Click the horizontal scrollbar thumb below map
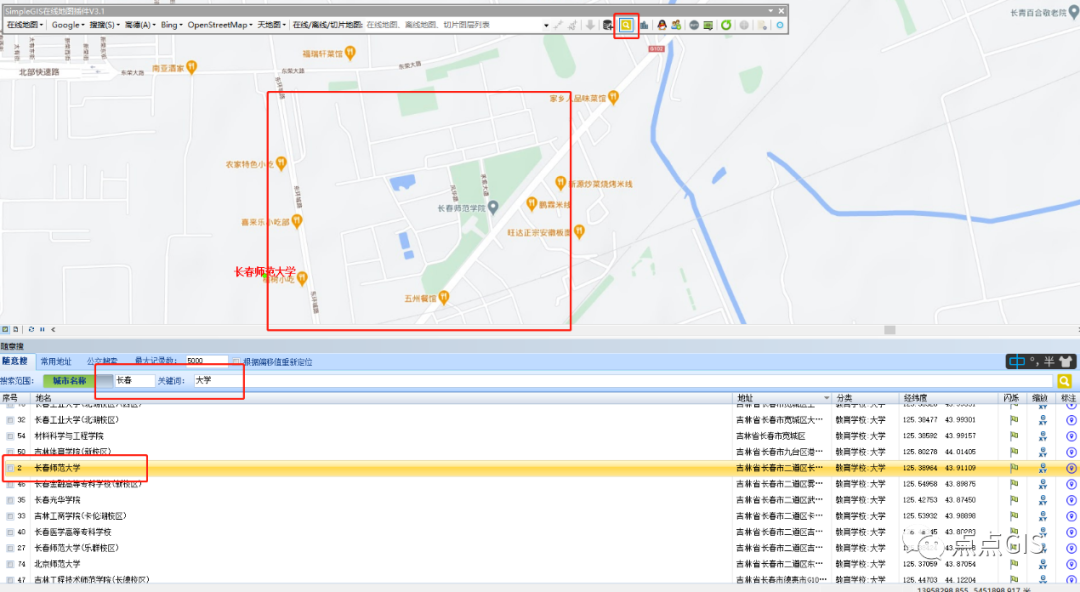Screen dimensions: 1080x592 (x=889, y=329)
